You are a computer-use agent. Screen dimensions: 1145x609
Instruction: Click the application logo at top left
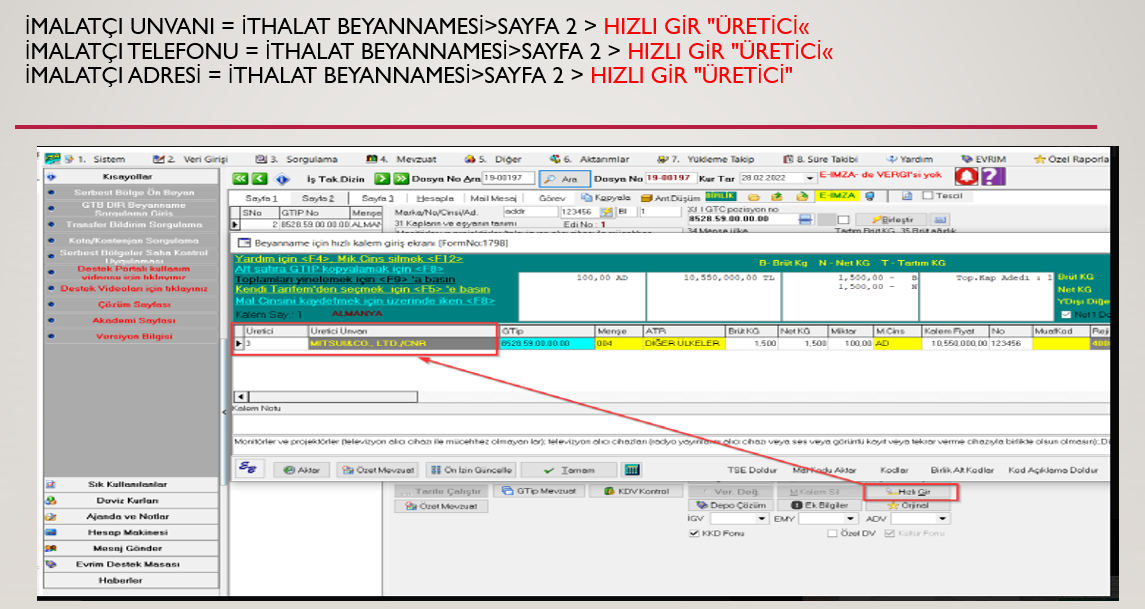(53, 158)
